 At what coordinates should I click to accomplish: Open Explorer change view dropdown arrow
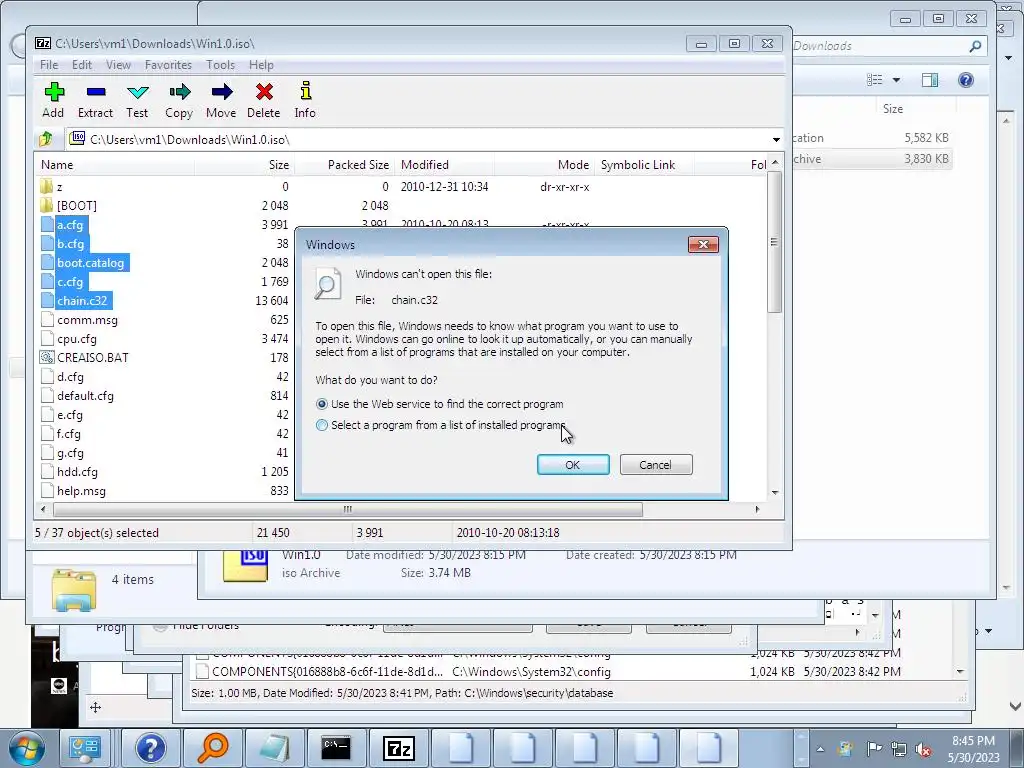point(897,80)
